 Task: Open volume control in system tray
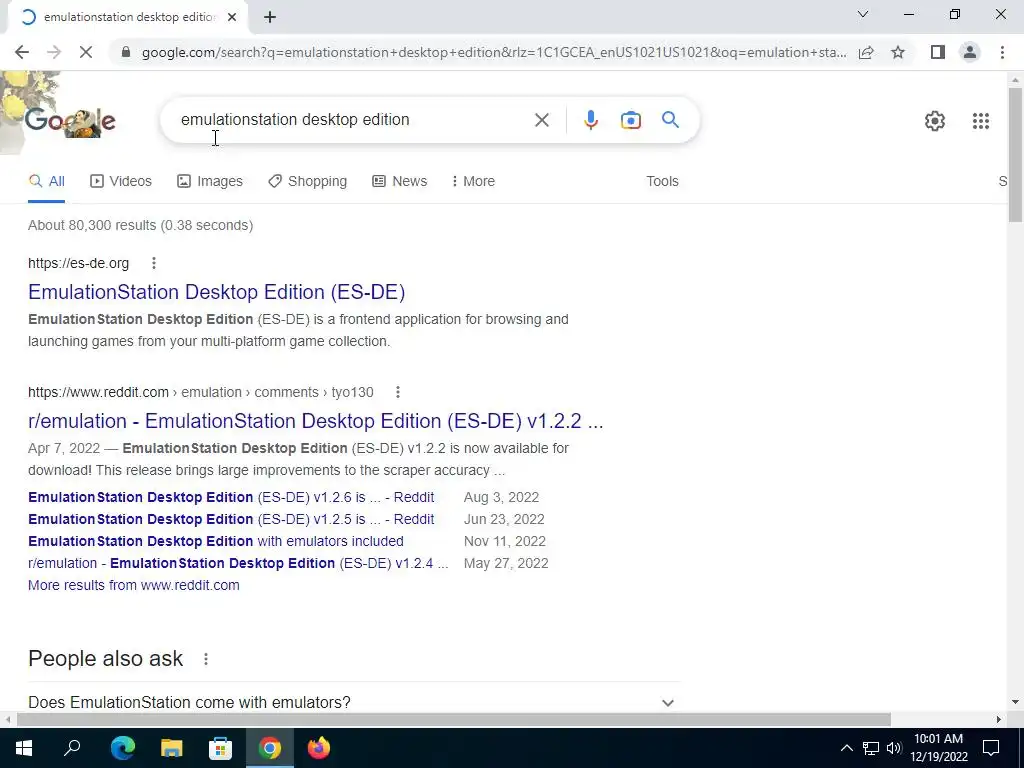[x=894, y=748]
